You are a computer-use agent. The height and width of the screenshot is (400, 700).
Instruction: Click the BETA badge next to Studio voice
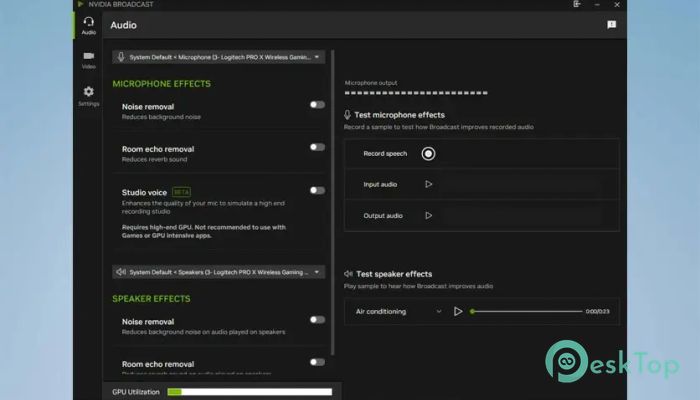click(x=181, y=192)
